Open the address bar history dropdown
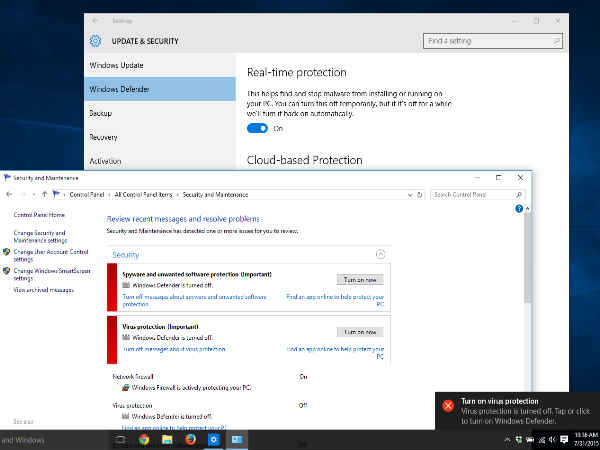Screen dimensions: 600x450 tap(410, 195)
